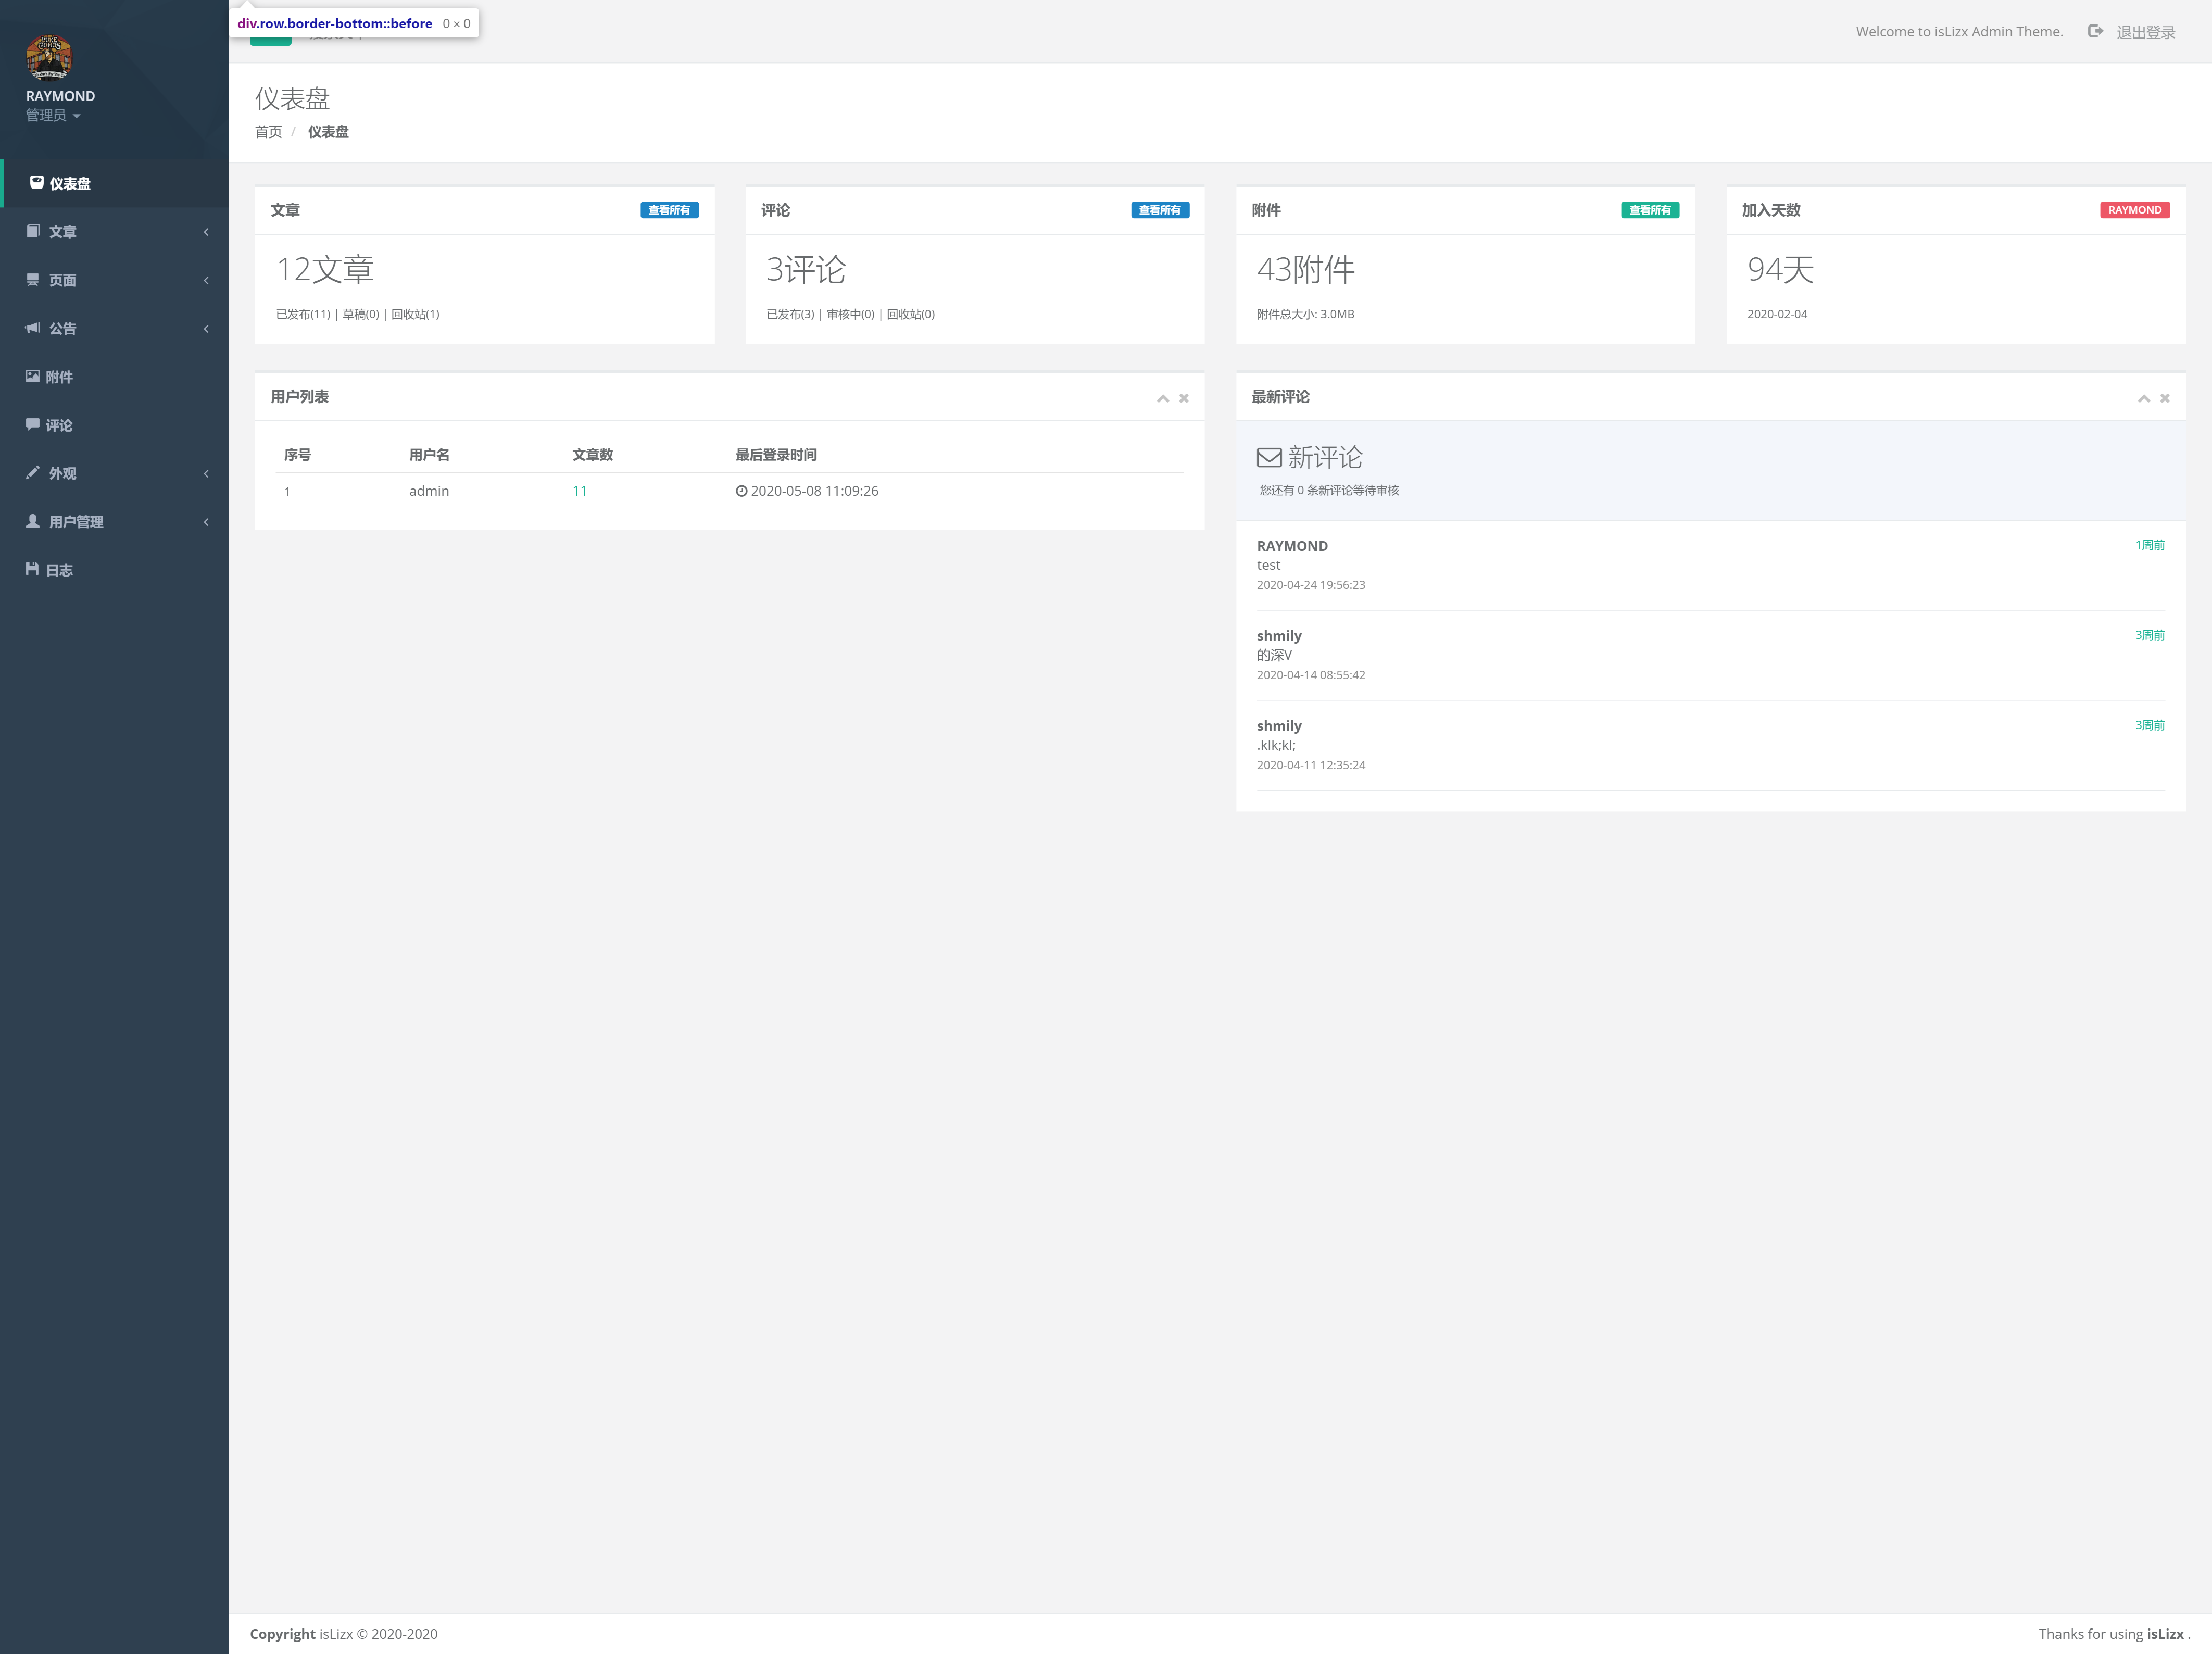Click the envelope icon beside 新评论

(1269, 458)
